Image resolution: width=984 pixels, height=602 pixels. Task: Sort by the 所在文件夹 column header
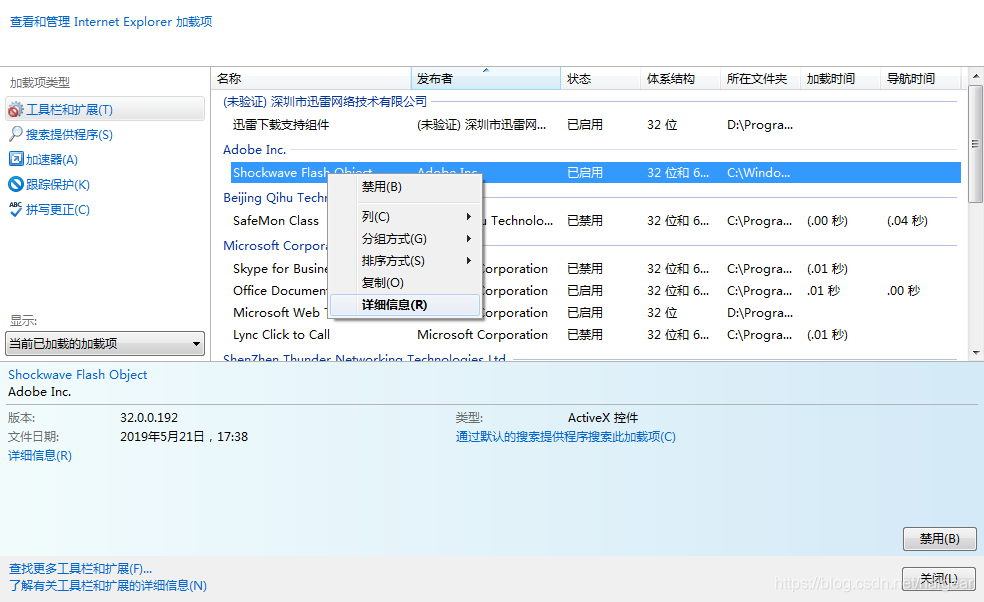coord(760,78)
